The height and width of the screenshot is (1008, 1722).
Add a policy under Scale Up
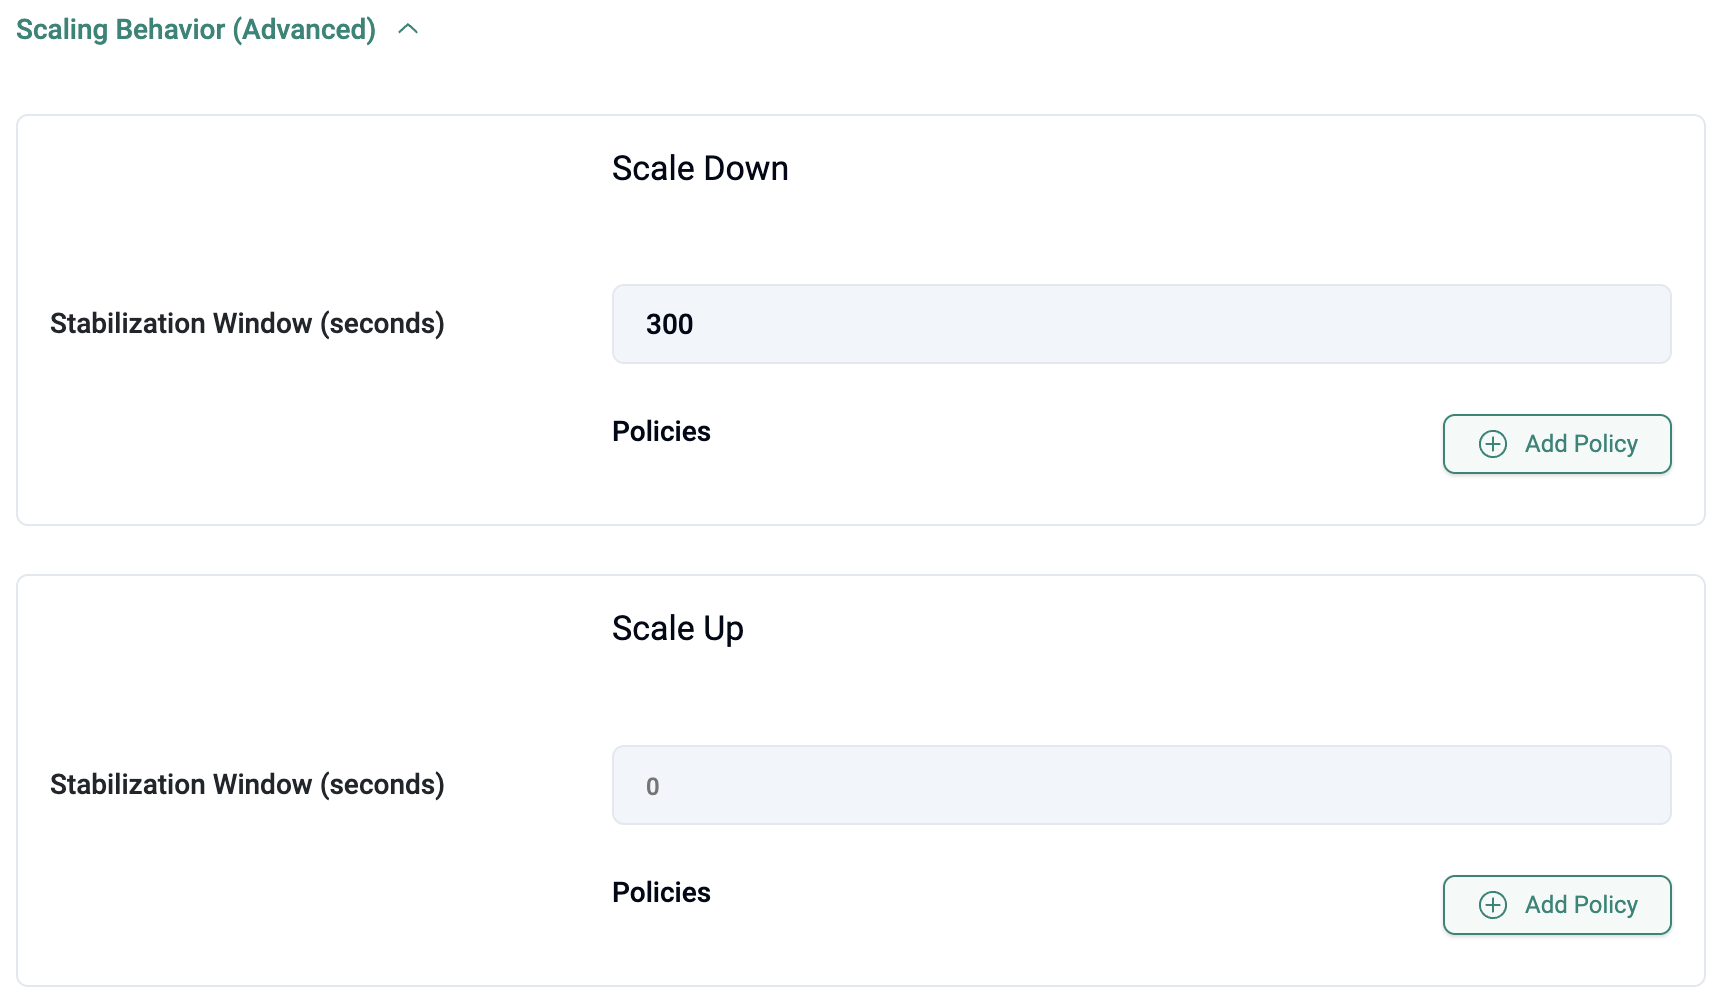pyautogui.click(x=1556, y=905)
